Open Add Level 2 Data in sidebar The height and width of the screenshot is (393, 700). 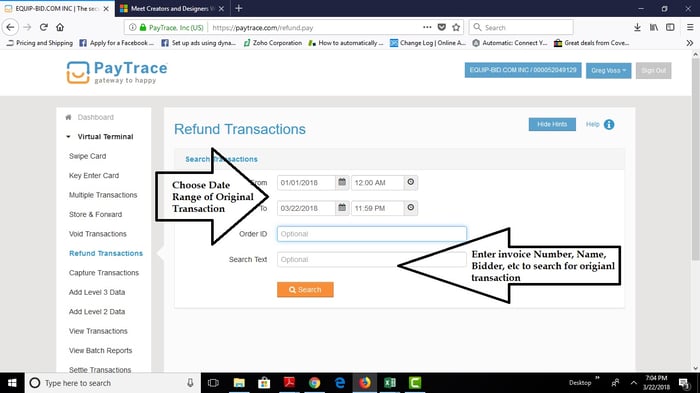[97, 312]
